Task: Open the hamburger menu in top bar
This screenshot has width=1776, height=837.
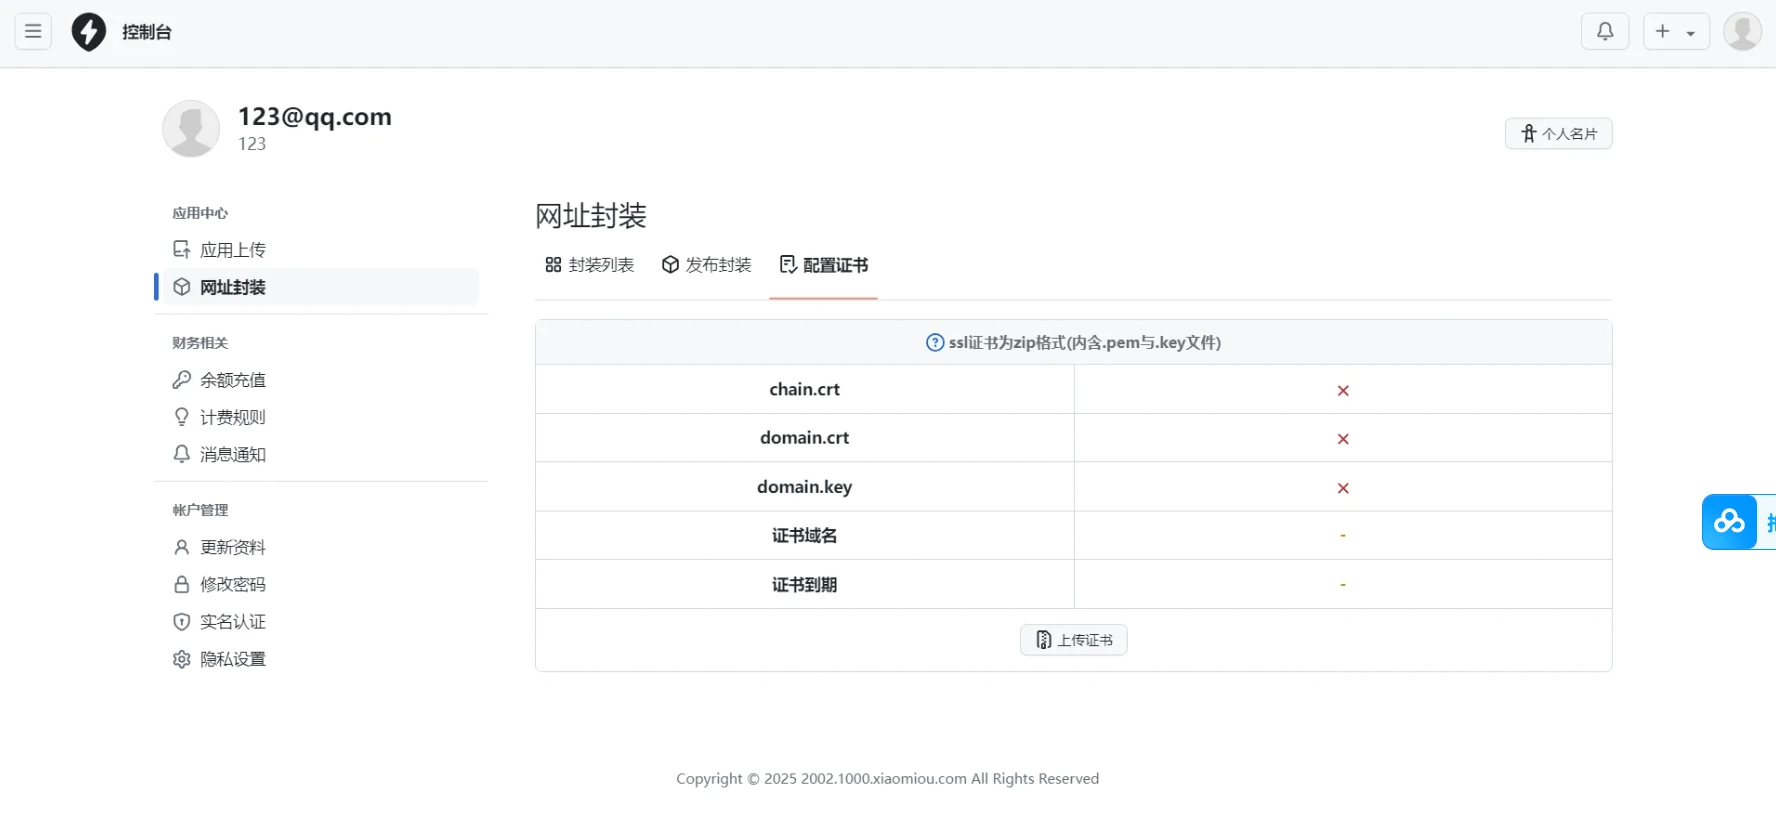Action: 33,32
